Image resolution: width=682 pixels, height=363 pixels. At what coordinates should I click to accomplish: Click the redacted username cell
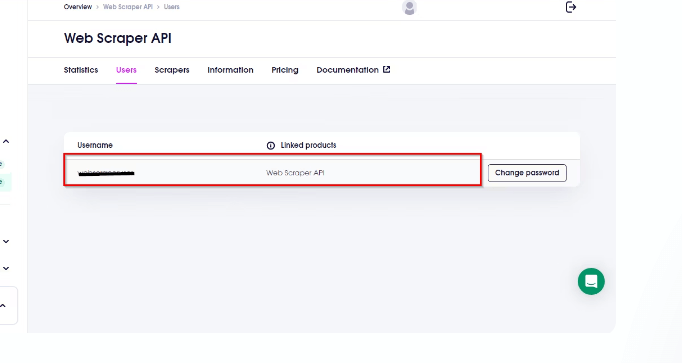(x=106, y=173)
